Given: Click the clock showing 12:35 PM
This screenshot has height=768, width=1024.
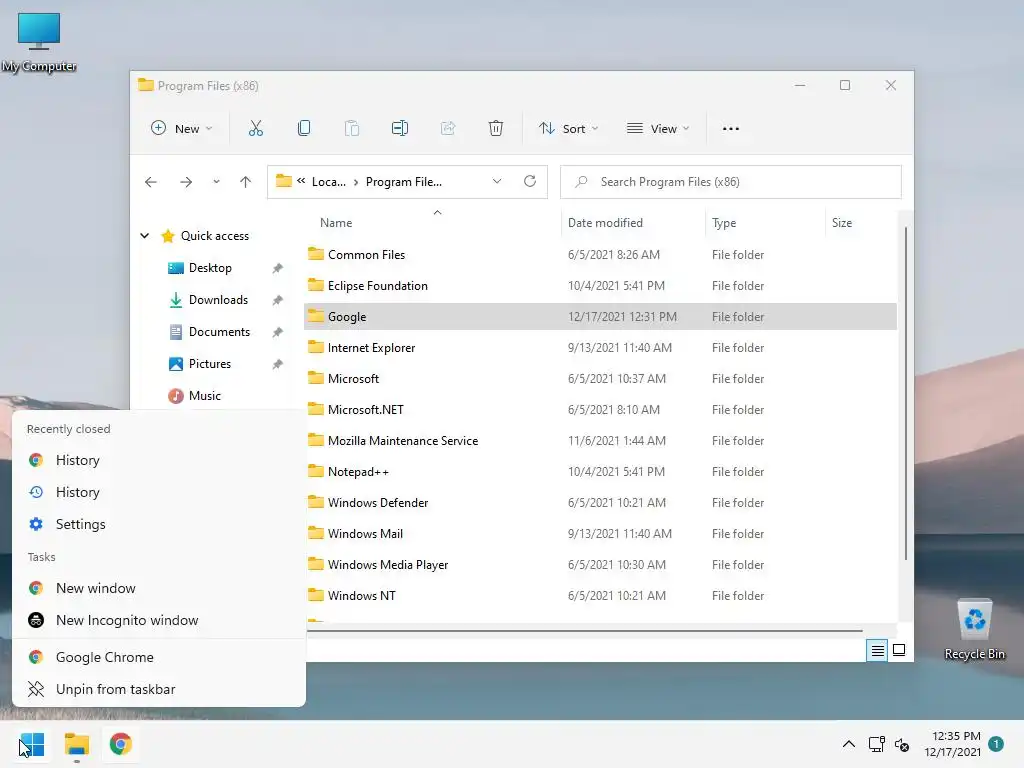Looking at the screenshot, I should coord(955,736).
